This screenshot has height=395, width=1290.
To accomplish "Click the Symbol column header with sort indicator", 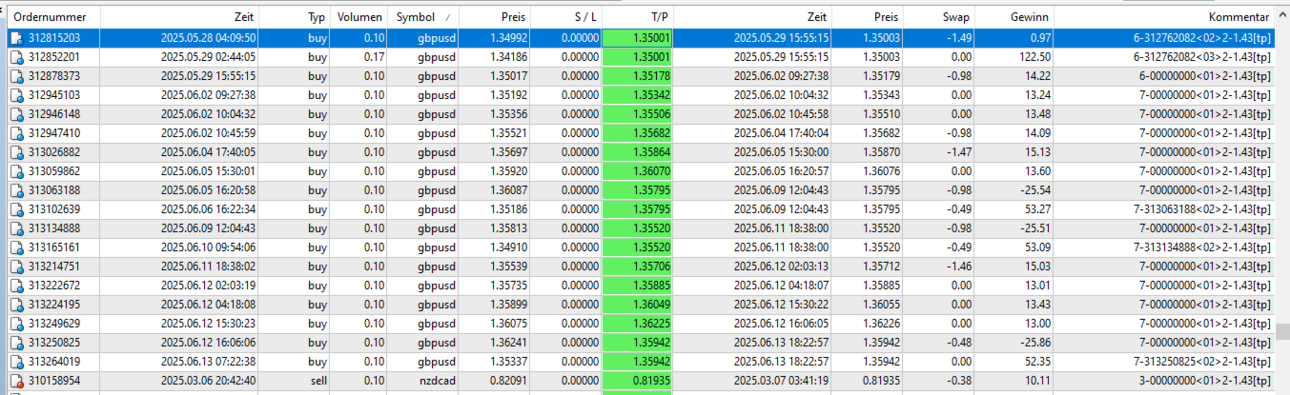I will [x=423, y=18].
